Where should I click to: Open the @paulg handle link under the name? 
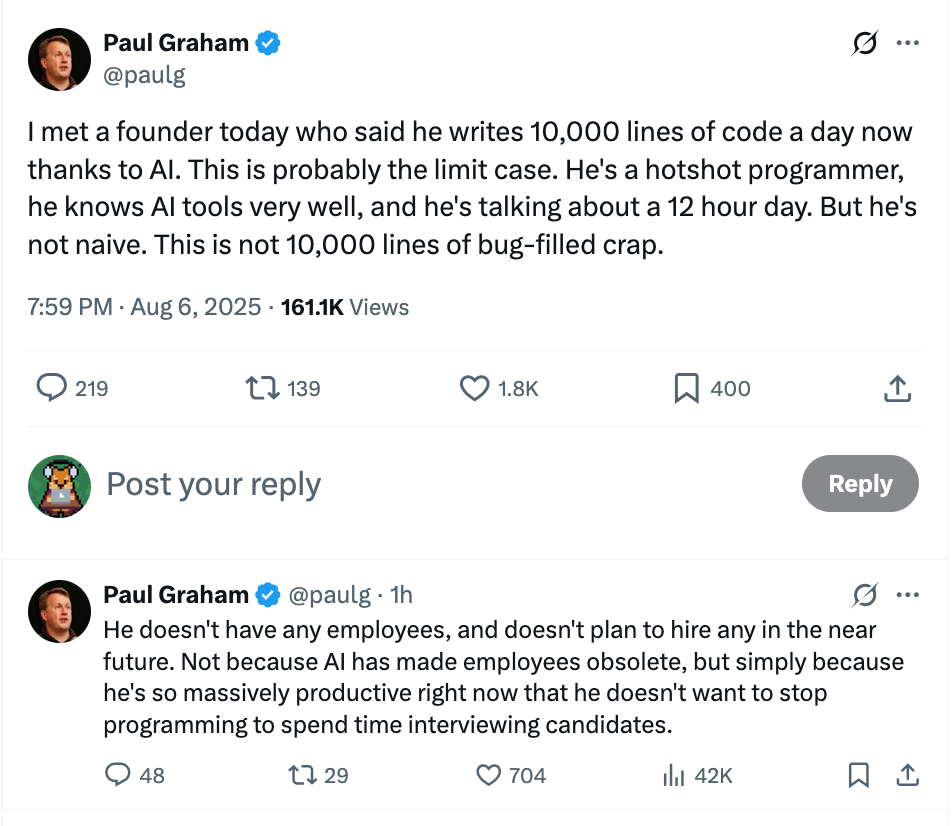click(x=144, y=75)
